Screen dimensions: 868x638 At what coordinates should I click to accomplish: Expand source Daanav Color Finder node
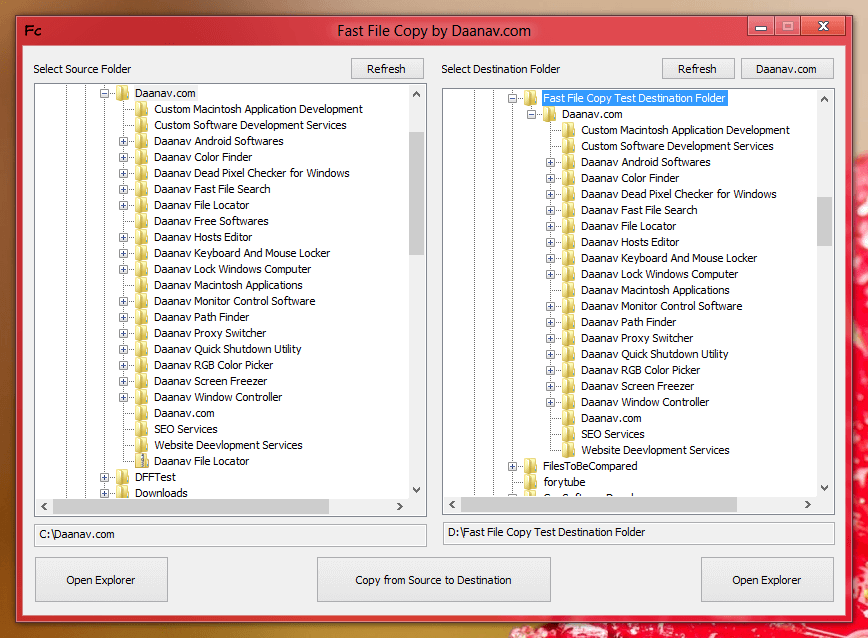tap(123, 158)
